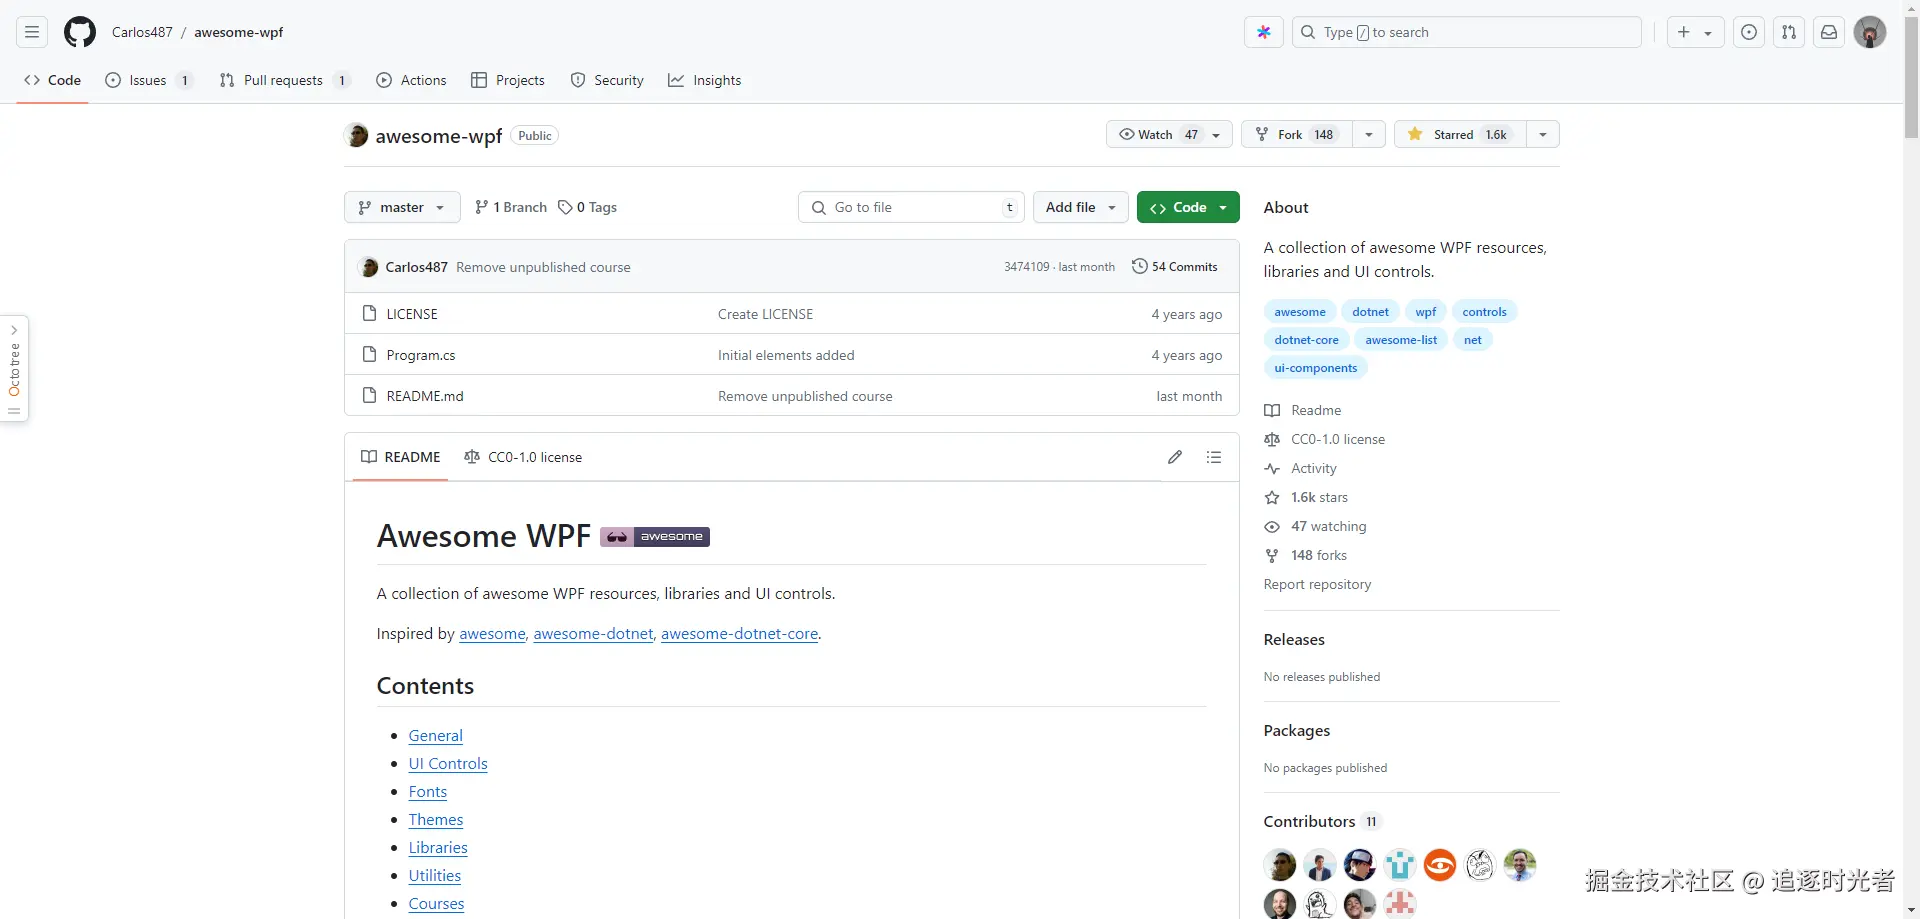Open the Pull requests icon in header
The image size is (1920, 919).
1789,32
